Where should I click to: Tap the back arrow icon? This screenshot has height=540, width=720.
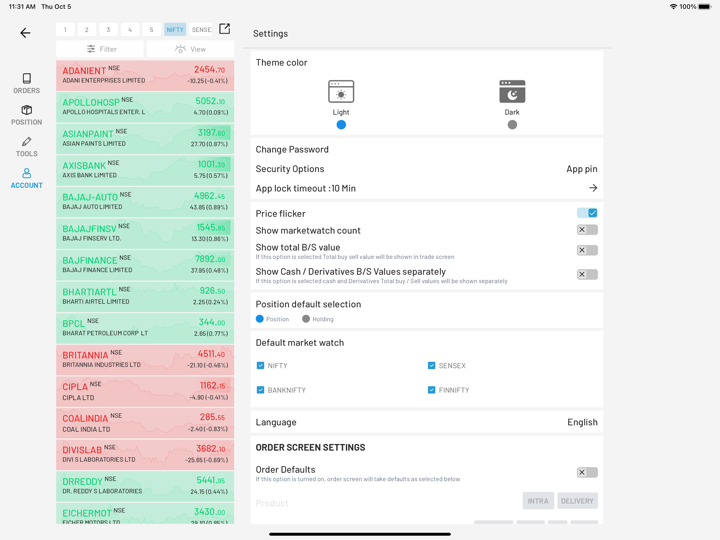tap(26, 33)
